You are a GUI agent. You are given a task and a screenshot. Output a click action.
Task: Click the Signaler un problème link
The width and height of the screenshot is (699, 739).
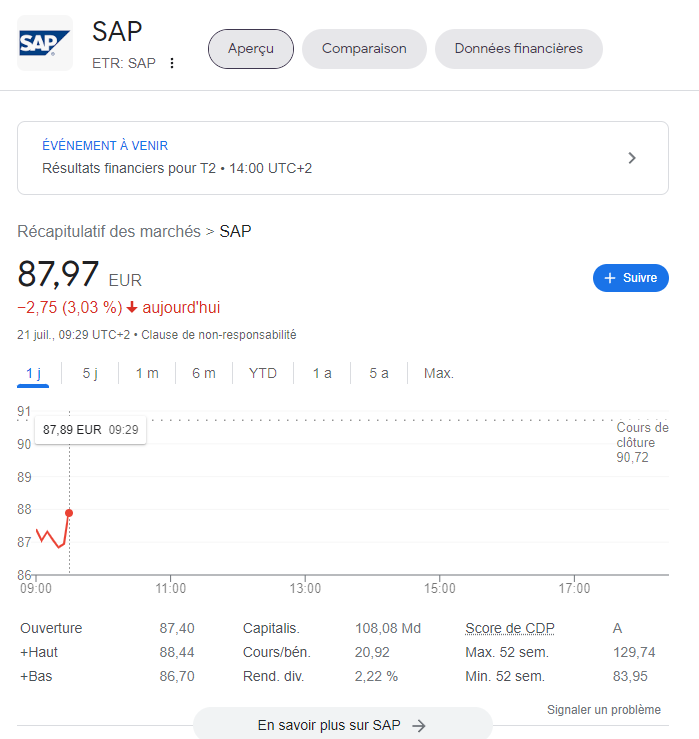click(603, 710)
